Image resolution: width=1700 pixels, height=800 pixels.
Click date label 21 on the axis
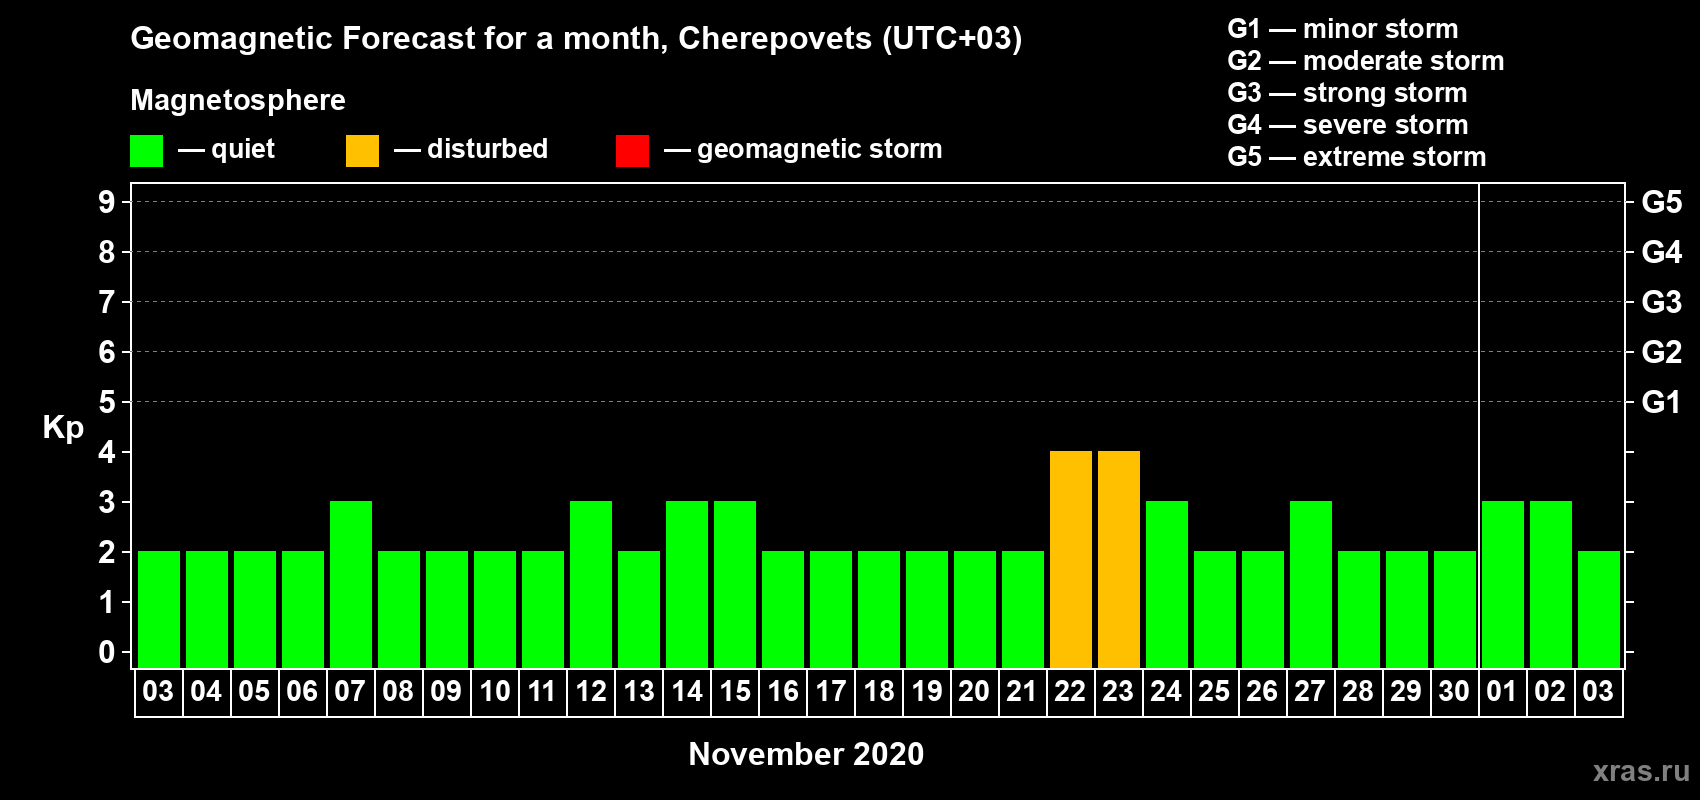click(x=1023, y=692)
